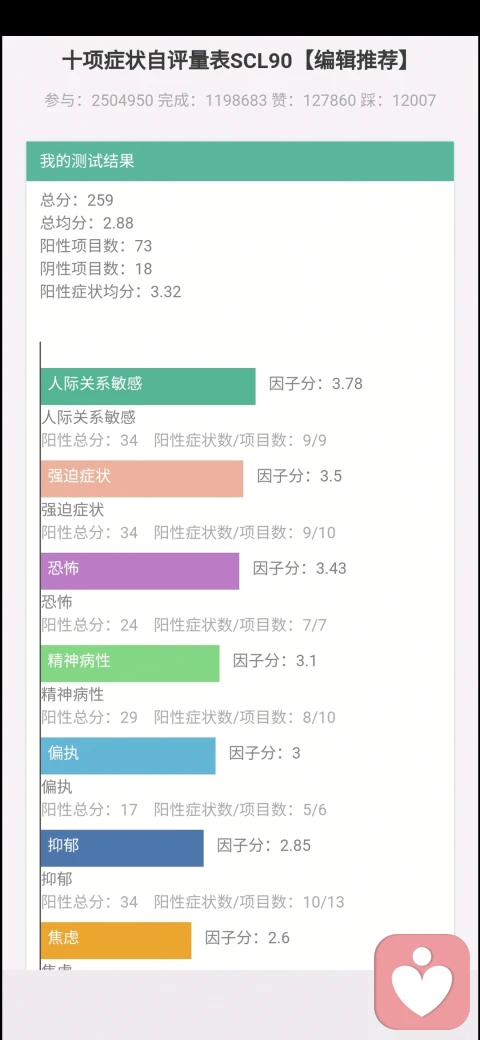Image resolution: width=480 pixels, height=1040 pixels.
Task: Click the 总分 259 line
Action: click(77, 200)
